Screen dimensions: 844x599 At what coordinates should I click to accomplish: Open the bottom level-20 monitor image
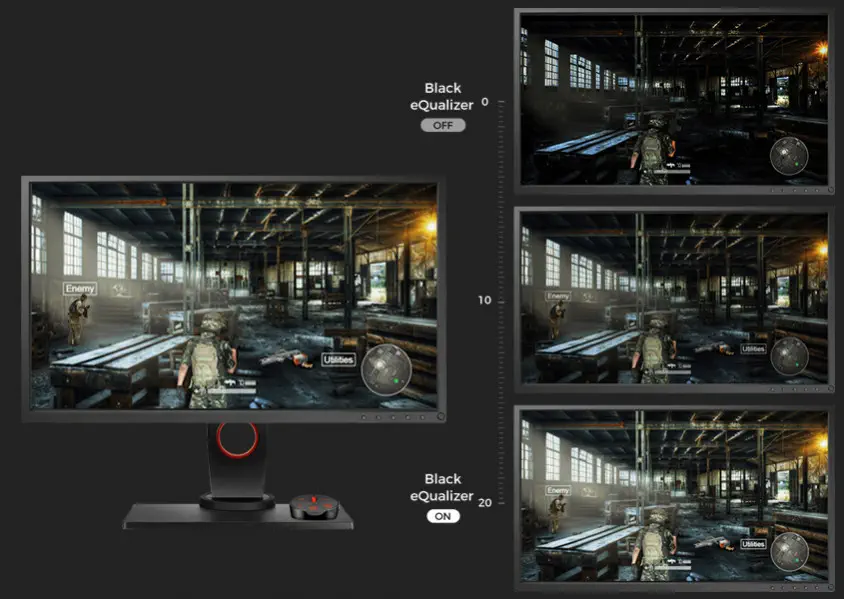click(x=674, y=498)
